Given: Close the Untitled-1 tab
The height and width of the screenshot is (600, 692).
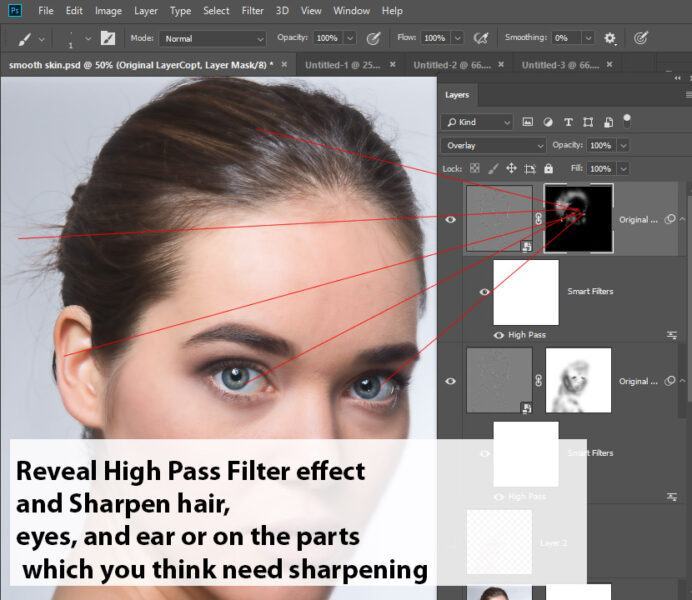Looking at the screenshot, I should tap(392, 64).
